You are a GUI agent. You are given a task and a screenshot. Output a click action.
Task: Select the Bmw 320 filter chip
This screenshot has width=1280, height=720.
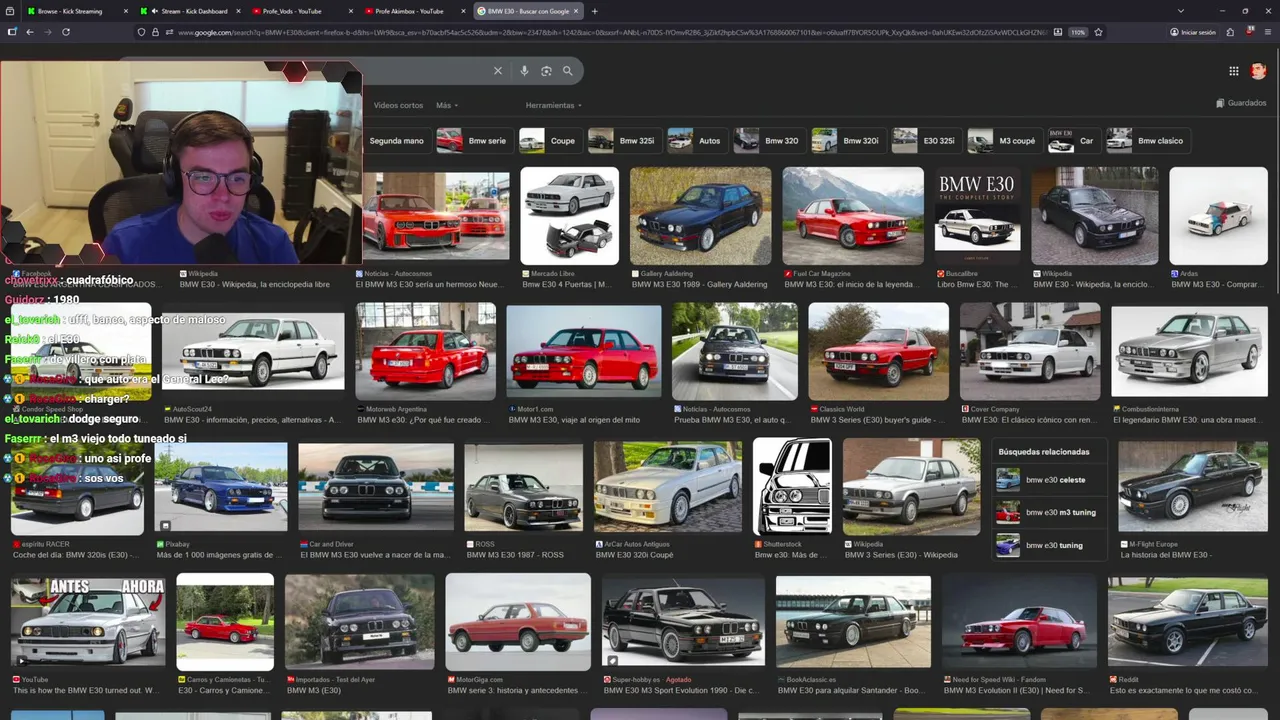(x=769, y=140)
